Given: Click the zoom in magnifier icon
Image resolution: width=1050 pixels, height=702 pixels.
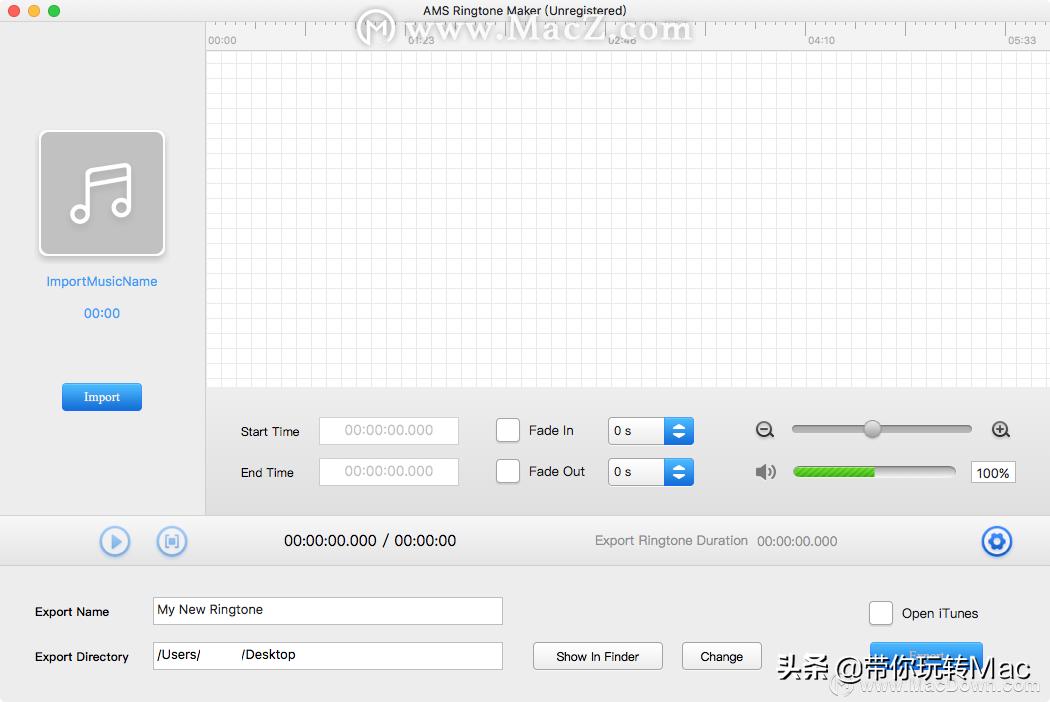Looking at the screenshot, I should tap(1000, 430).
